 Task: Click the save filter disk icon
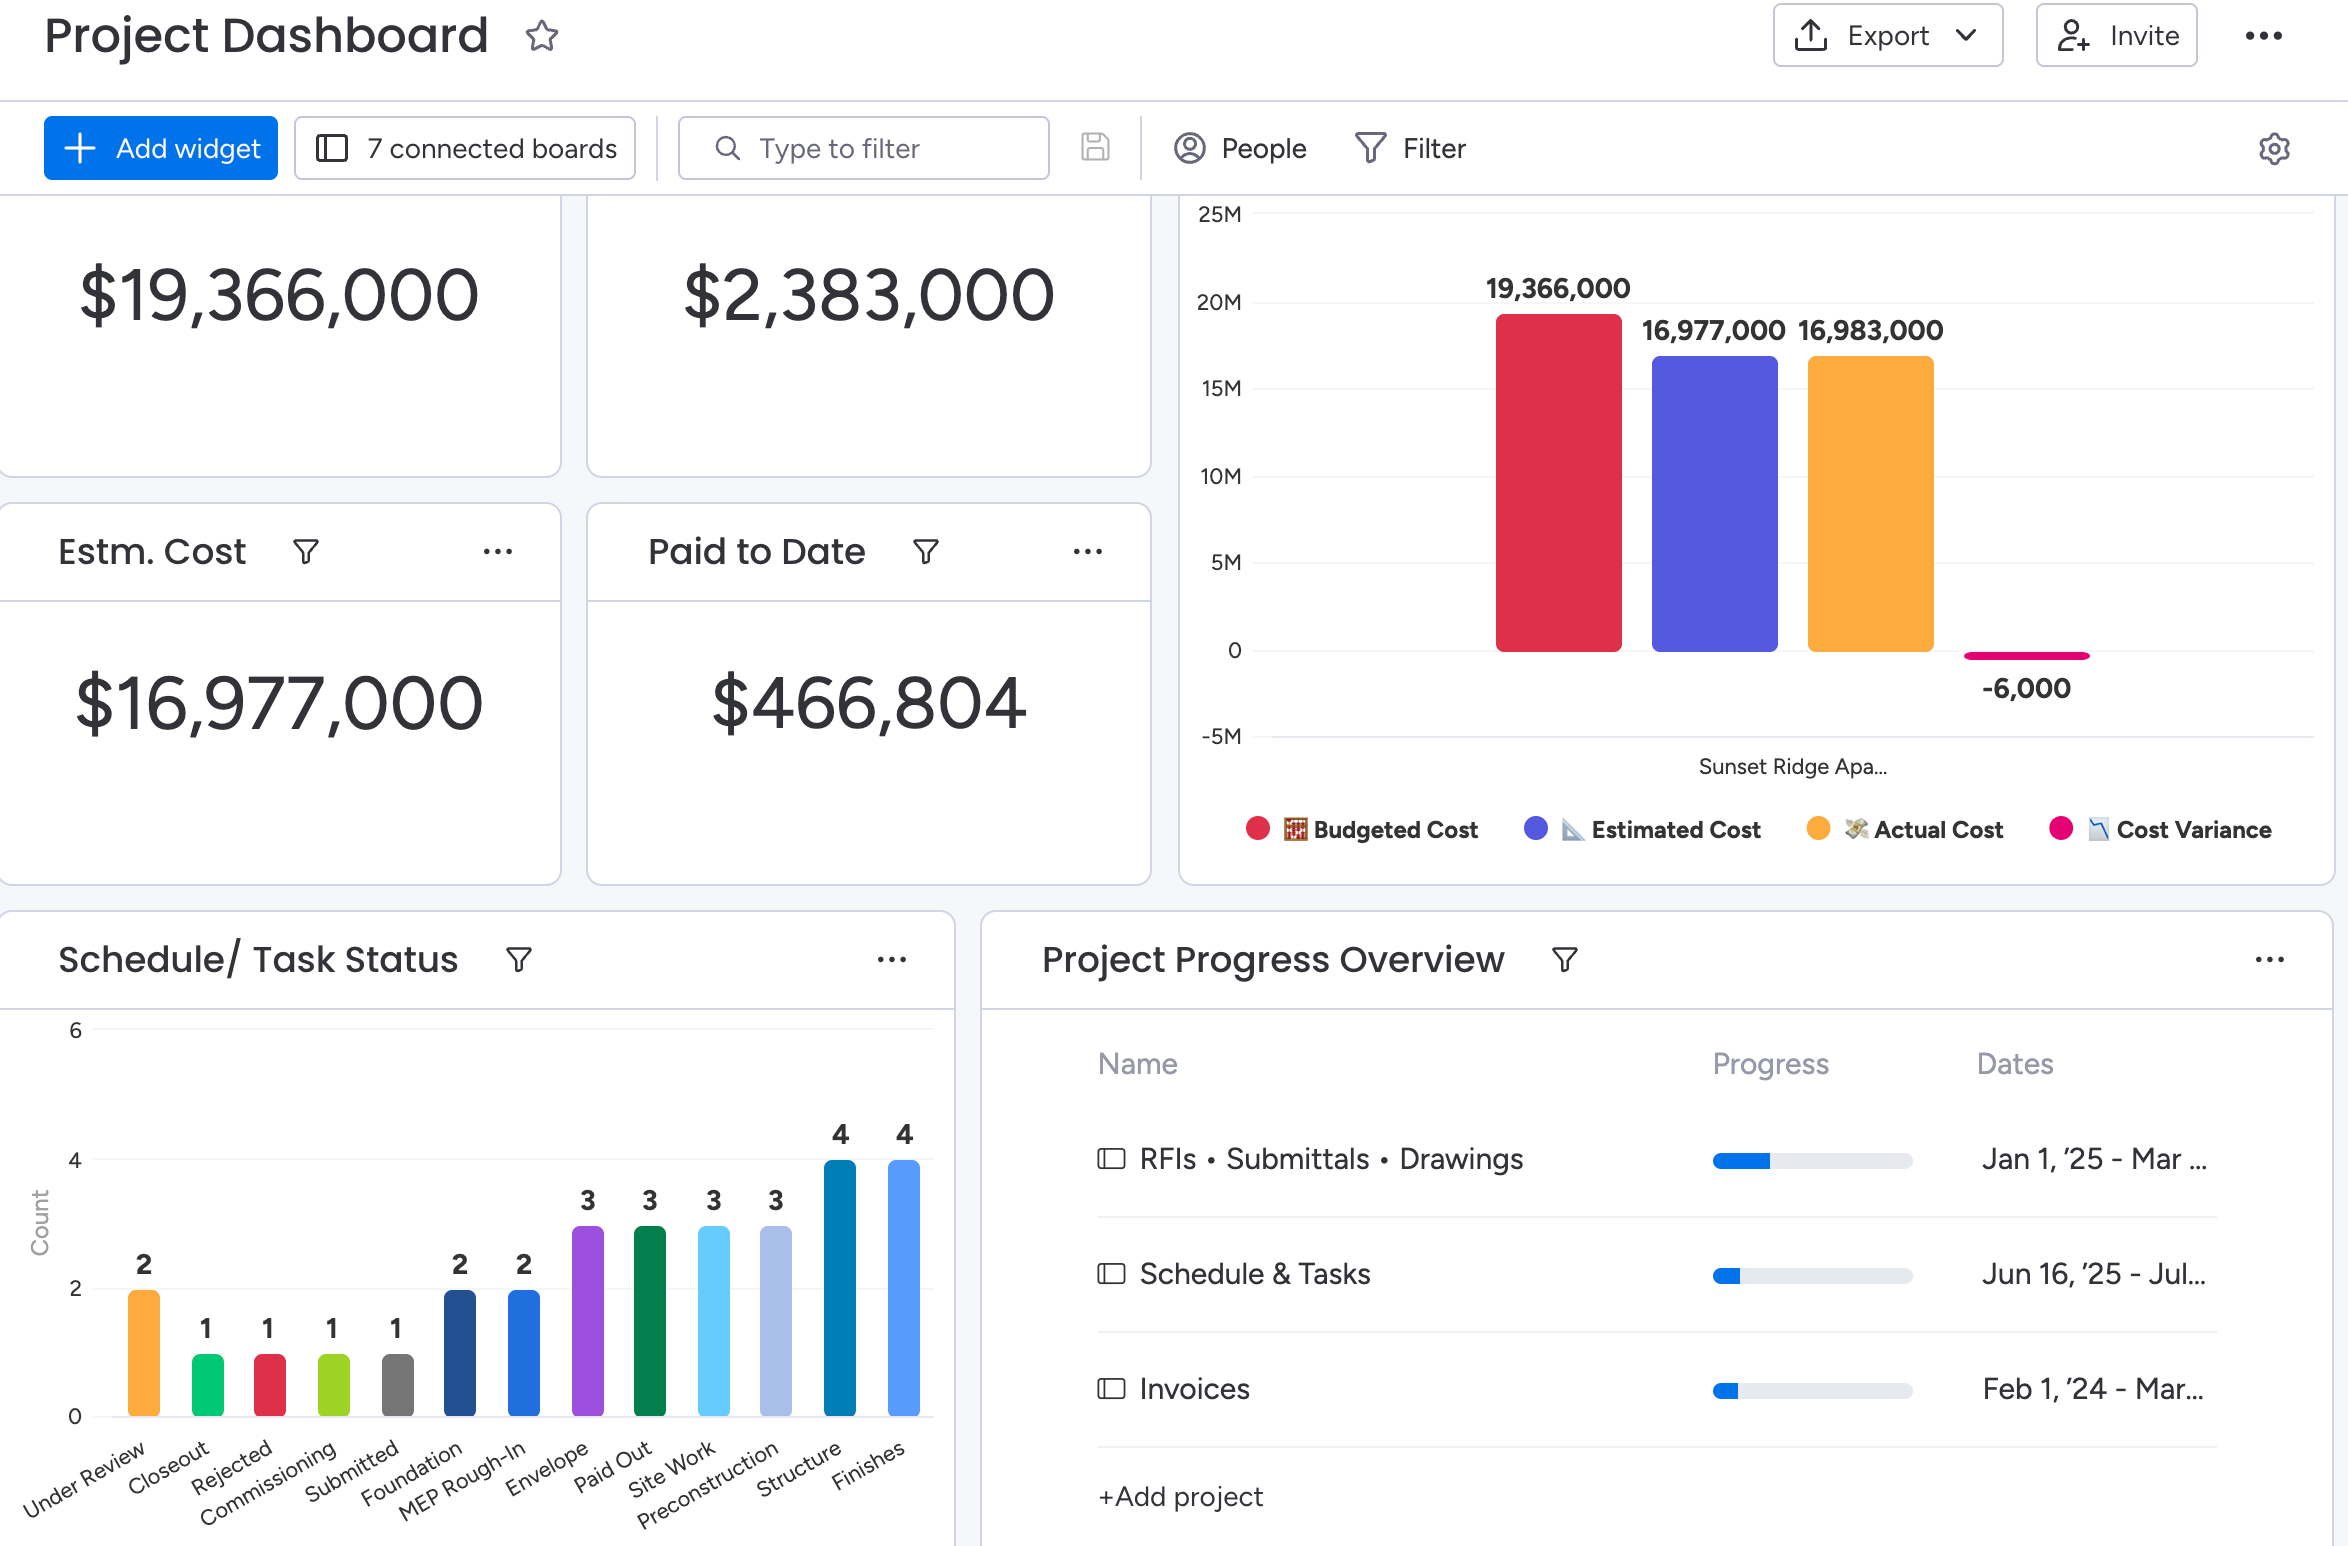click(1095, 148)
